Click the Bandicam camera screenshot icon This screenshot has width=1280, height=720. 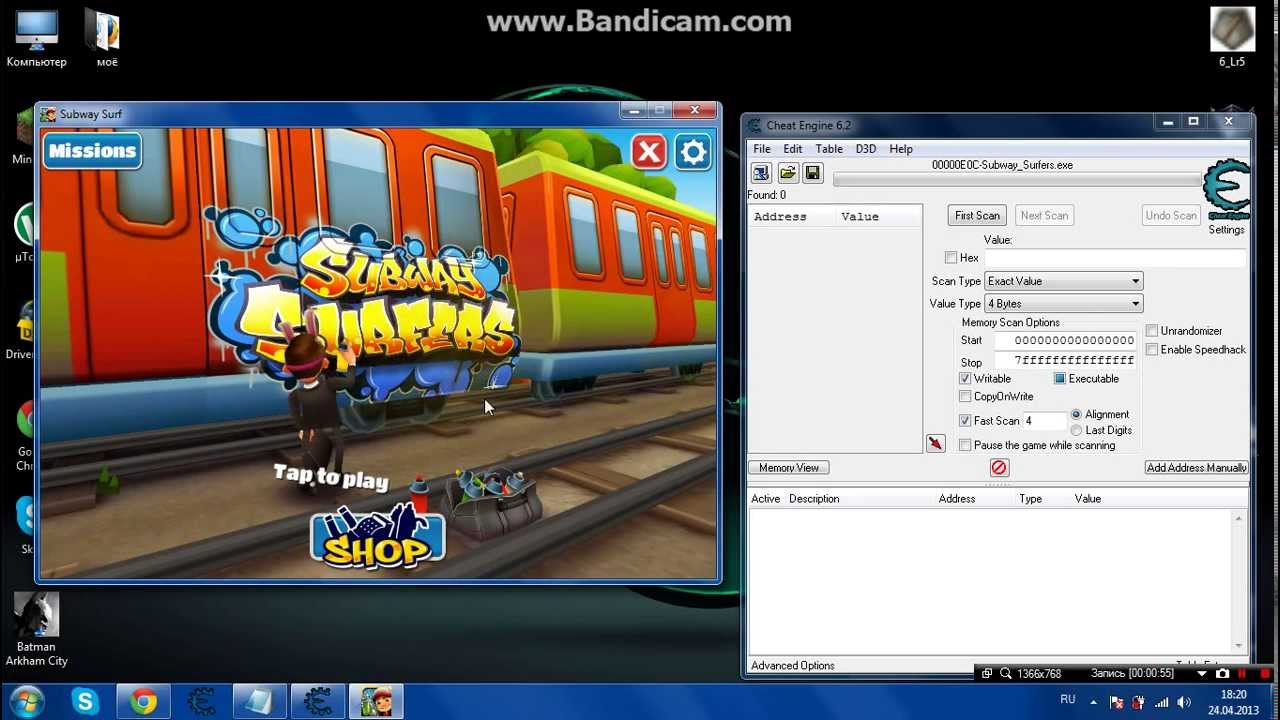[1221, 674]
